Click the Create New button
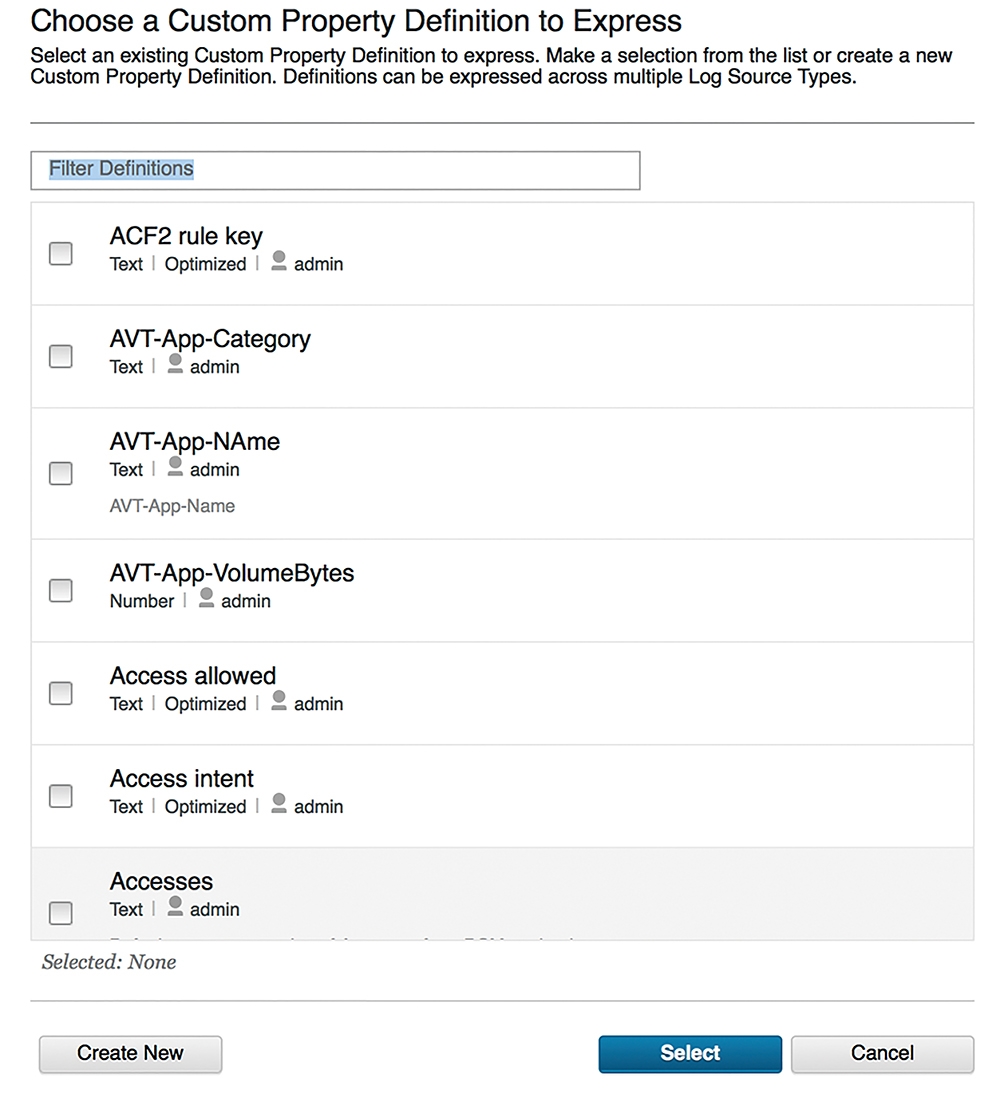The width and height of the screenshot is (1000, 1097). pyautogui.click(x=130, y=1054)
